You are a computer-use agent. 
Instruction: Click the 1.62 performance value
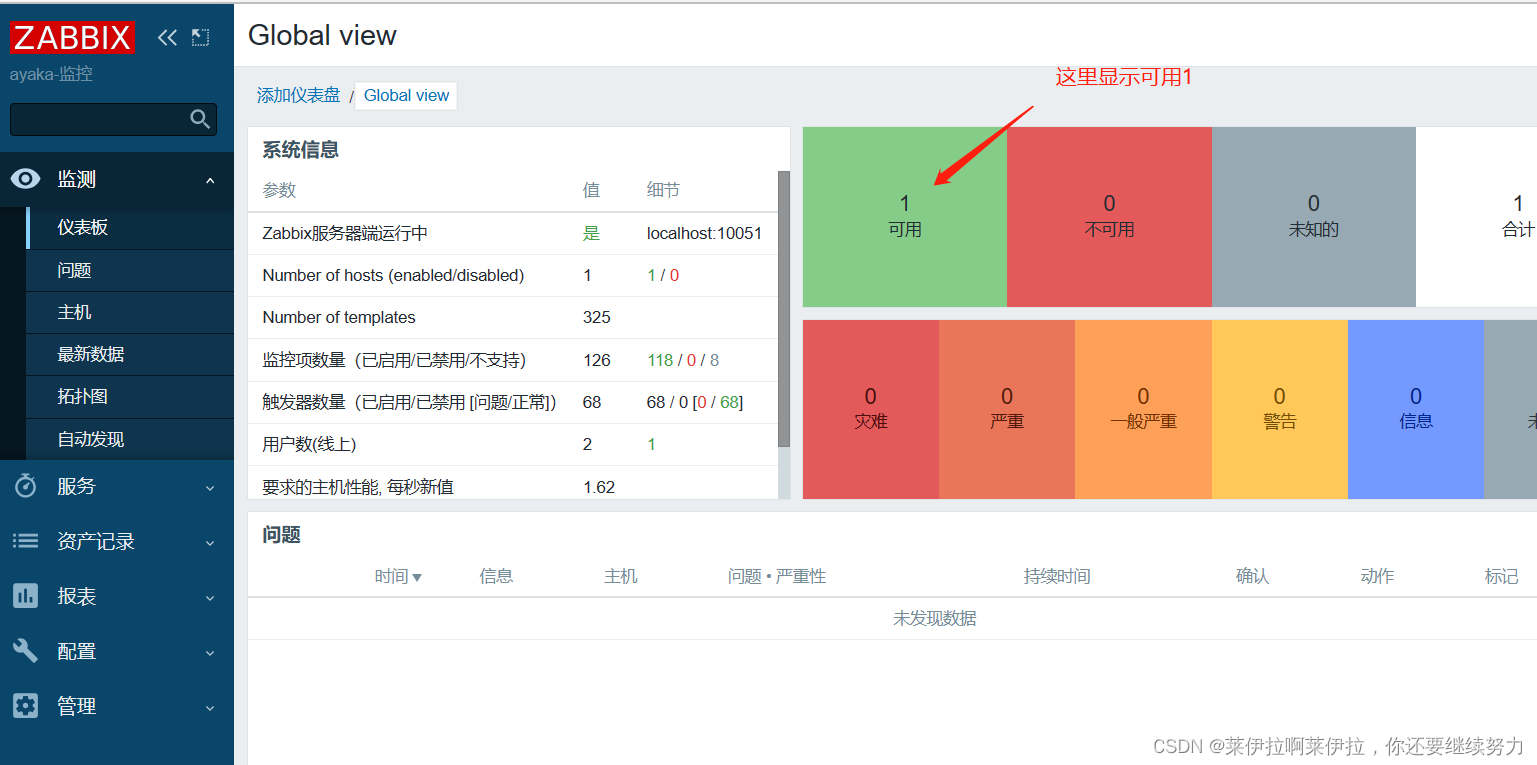599,487
